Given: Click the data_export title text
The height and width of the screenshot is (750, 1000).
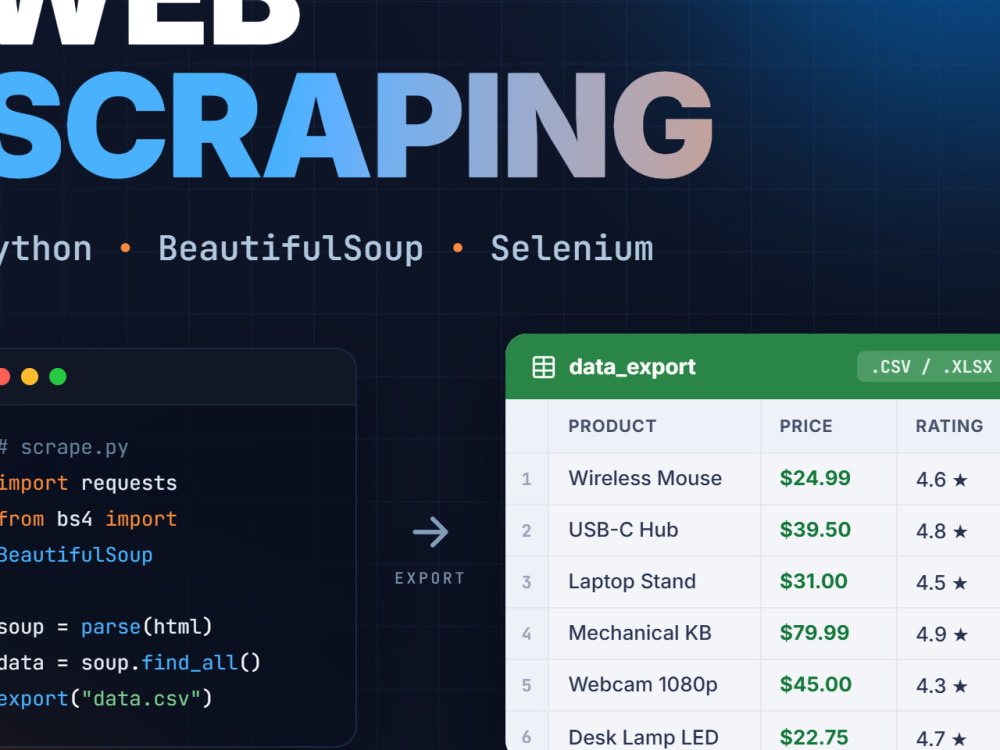Looking at the screenshot, I should (632, 367).
